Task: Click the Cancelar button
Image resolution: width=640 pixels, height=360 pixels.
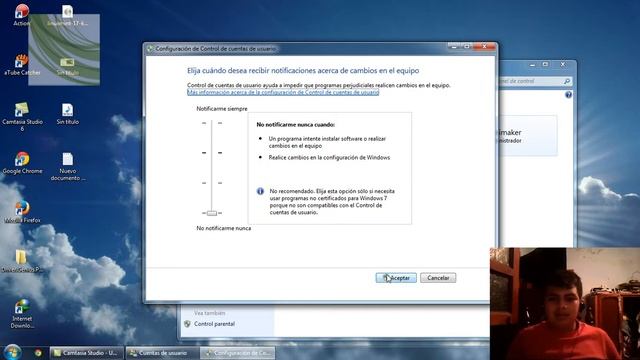Action: pyautogui.click(x=438, y=278)
